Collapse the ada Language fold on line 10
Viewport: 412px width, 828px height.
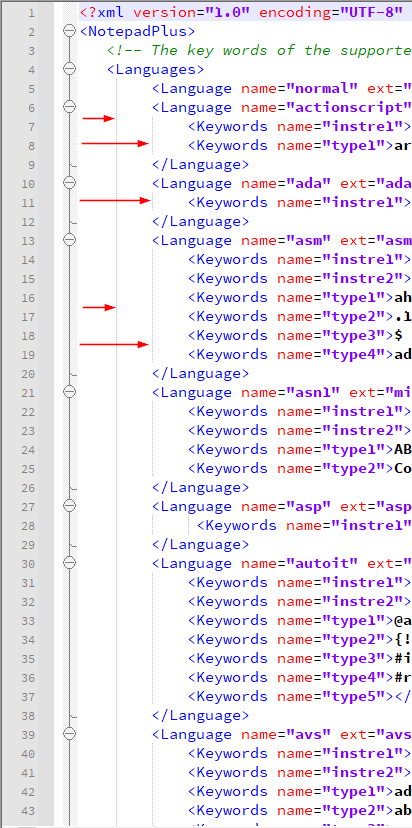(69, 184)
